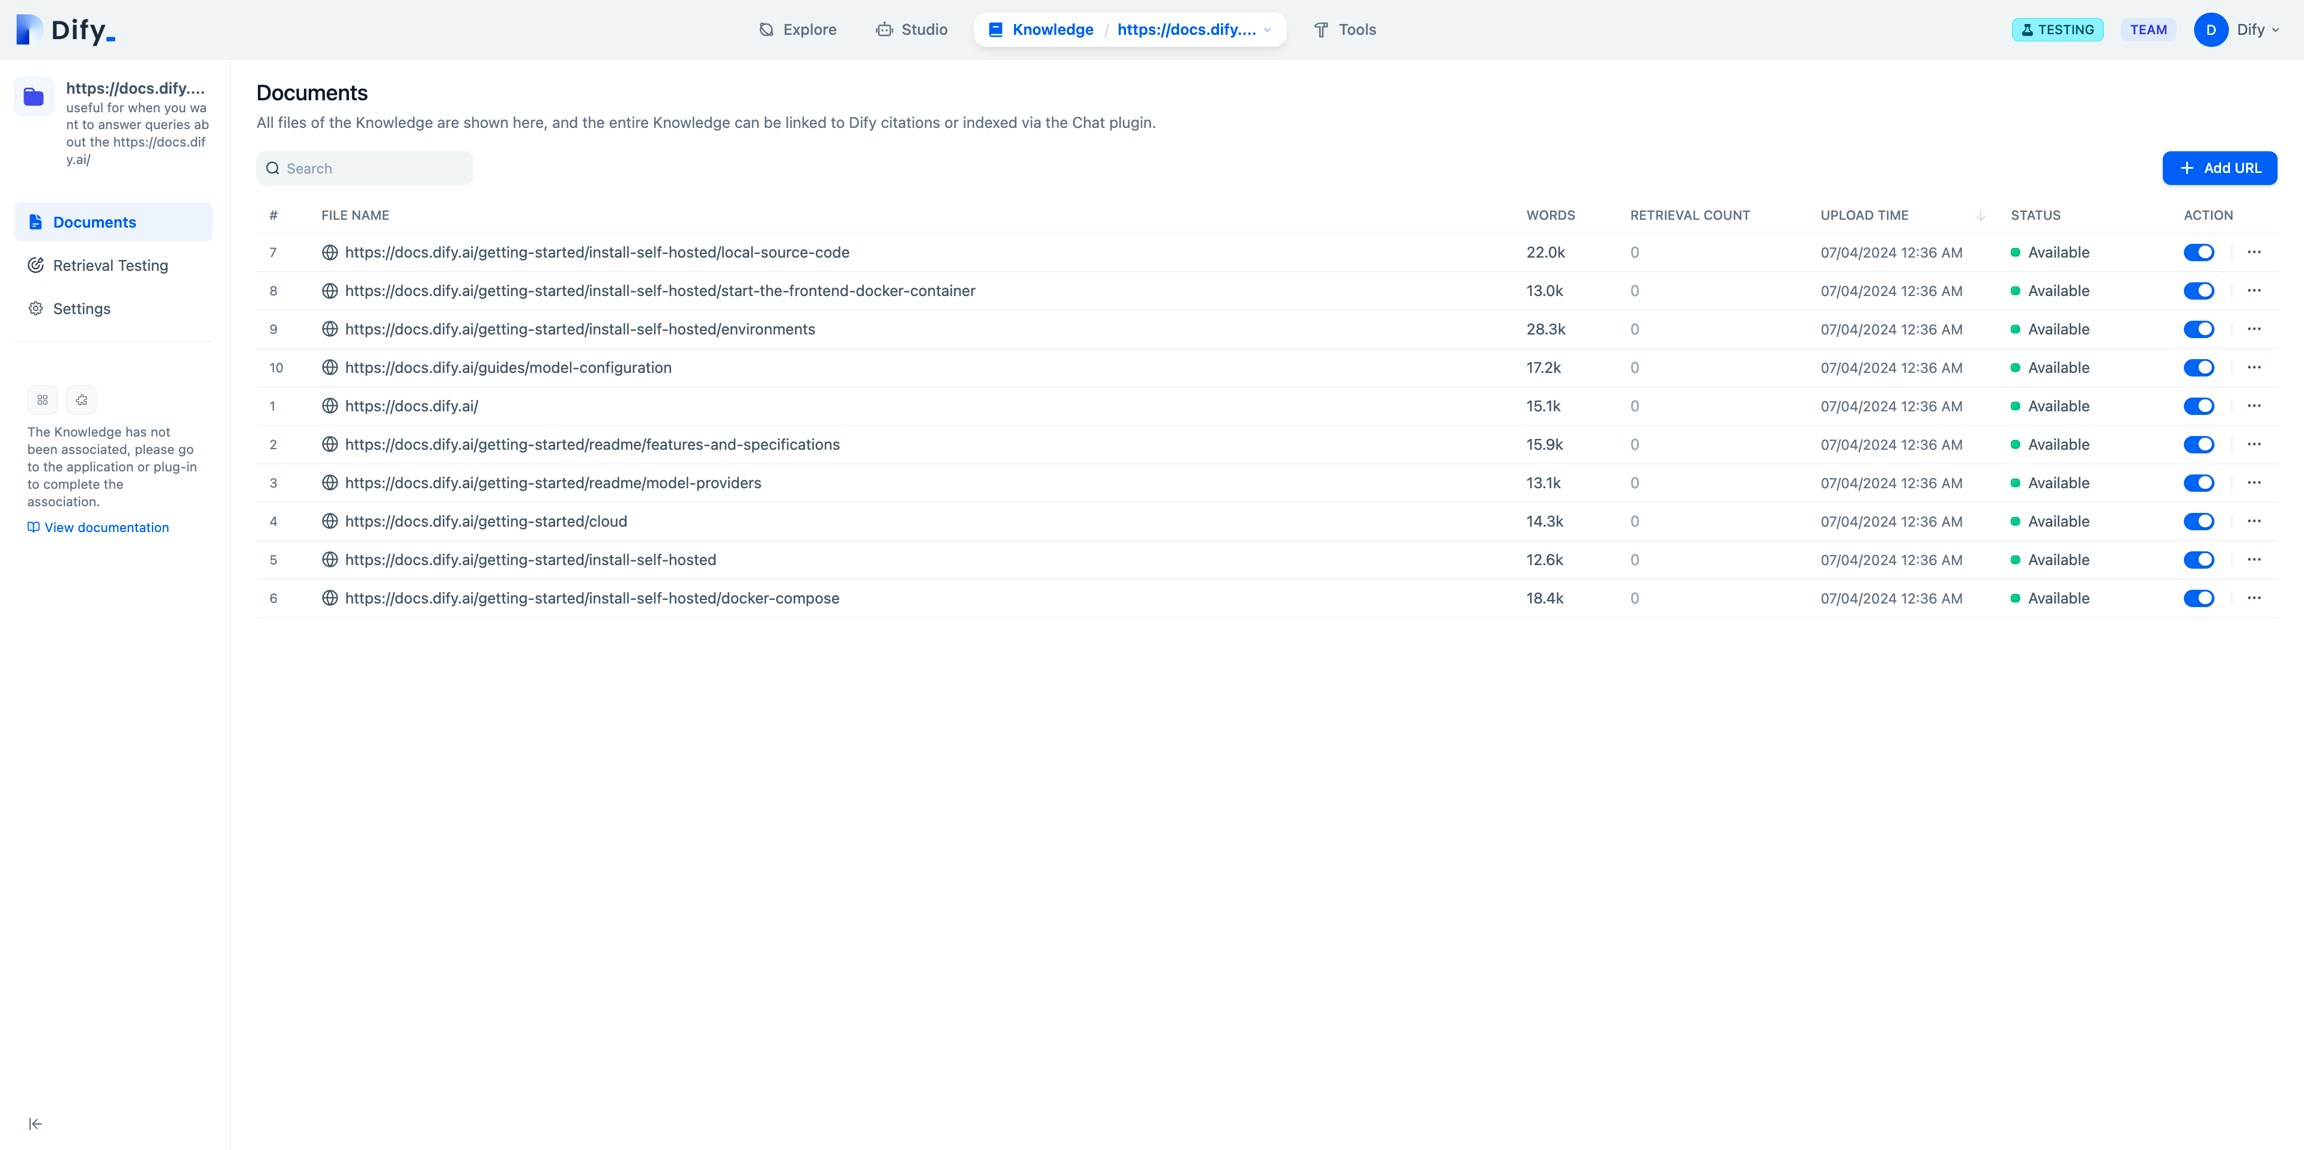Click the knowledge folder icon in sidebar

click(x=34, y=97)
